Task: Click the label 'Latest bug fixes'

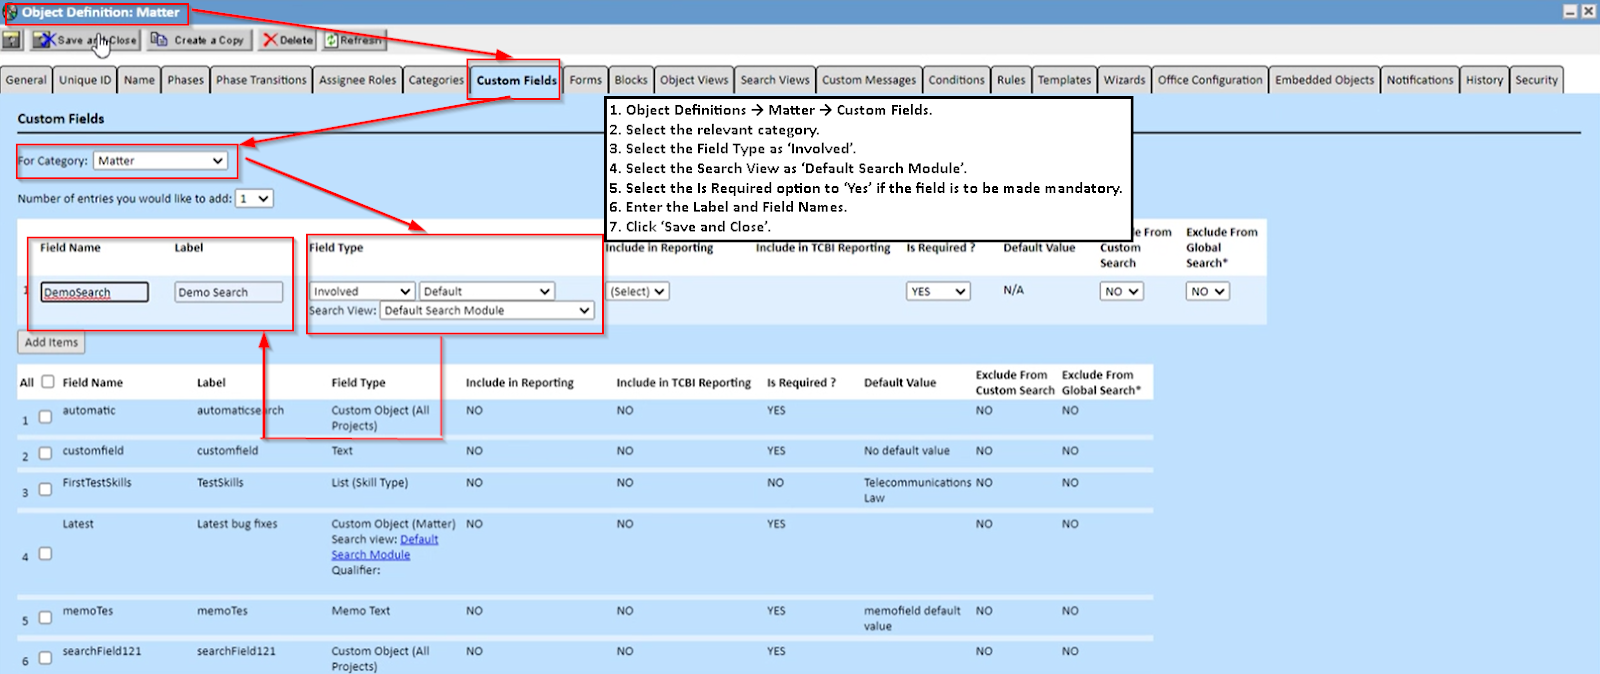Action: coord(237,523)
